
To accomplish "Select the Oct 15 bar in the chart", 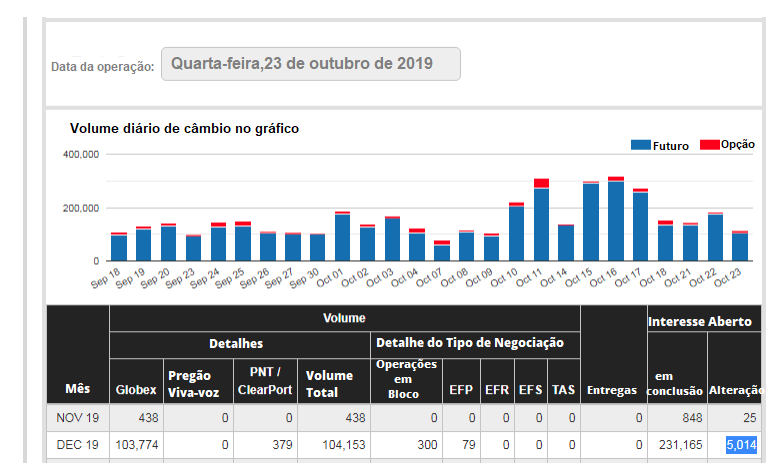I will pyautogui.click(x=591, y=221).
